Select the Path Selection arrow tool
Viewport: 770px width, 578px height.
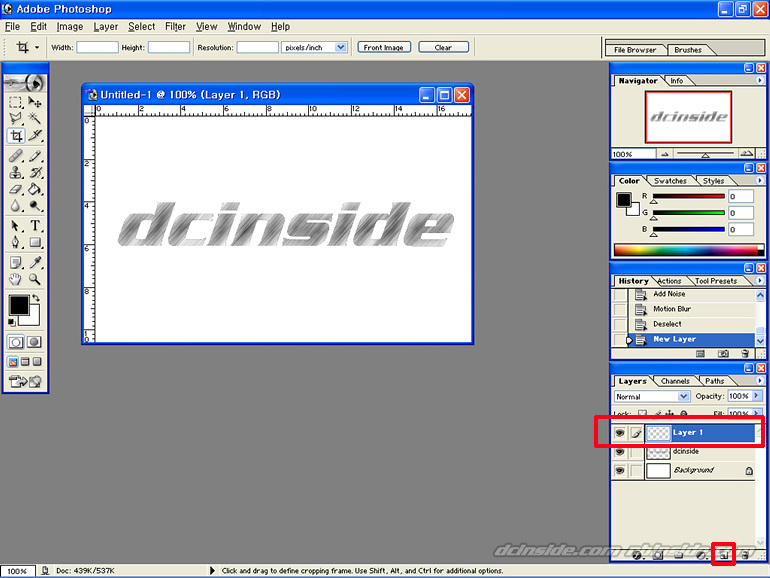[16, 226]
